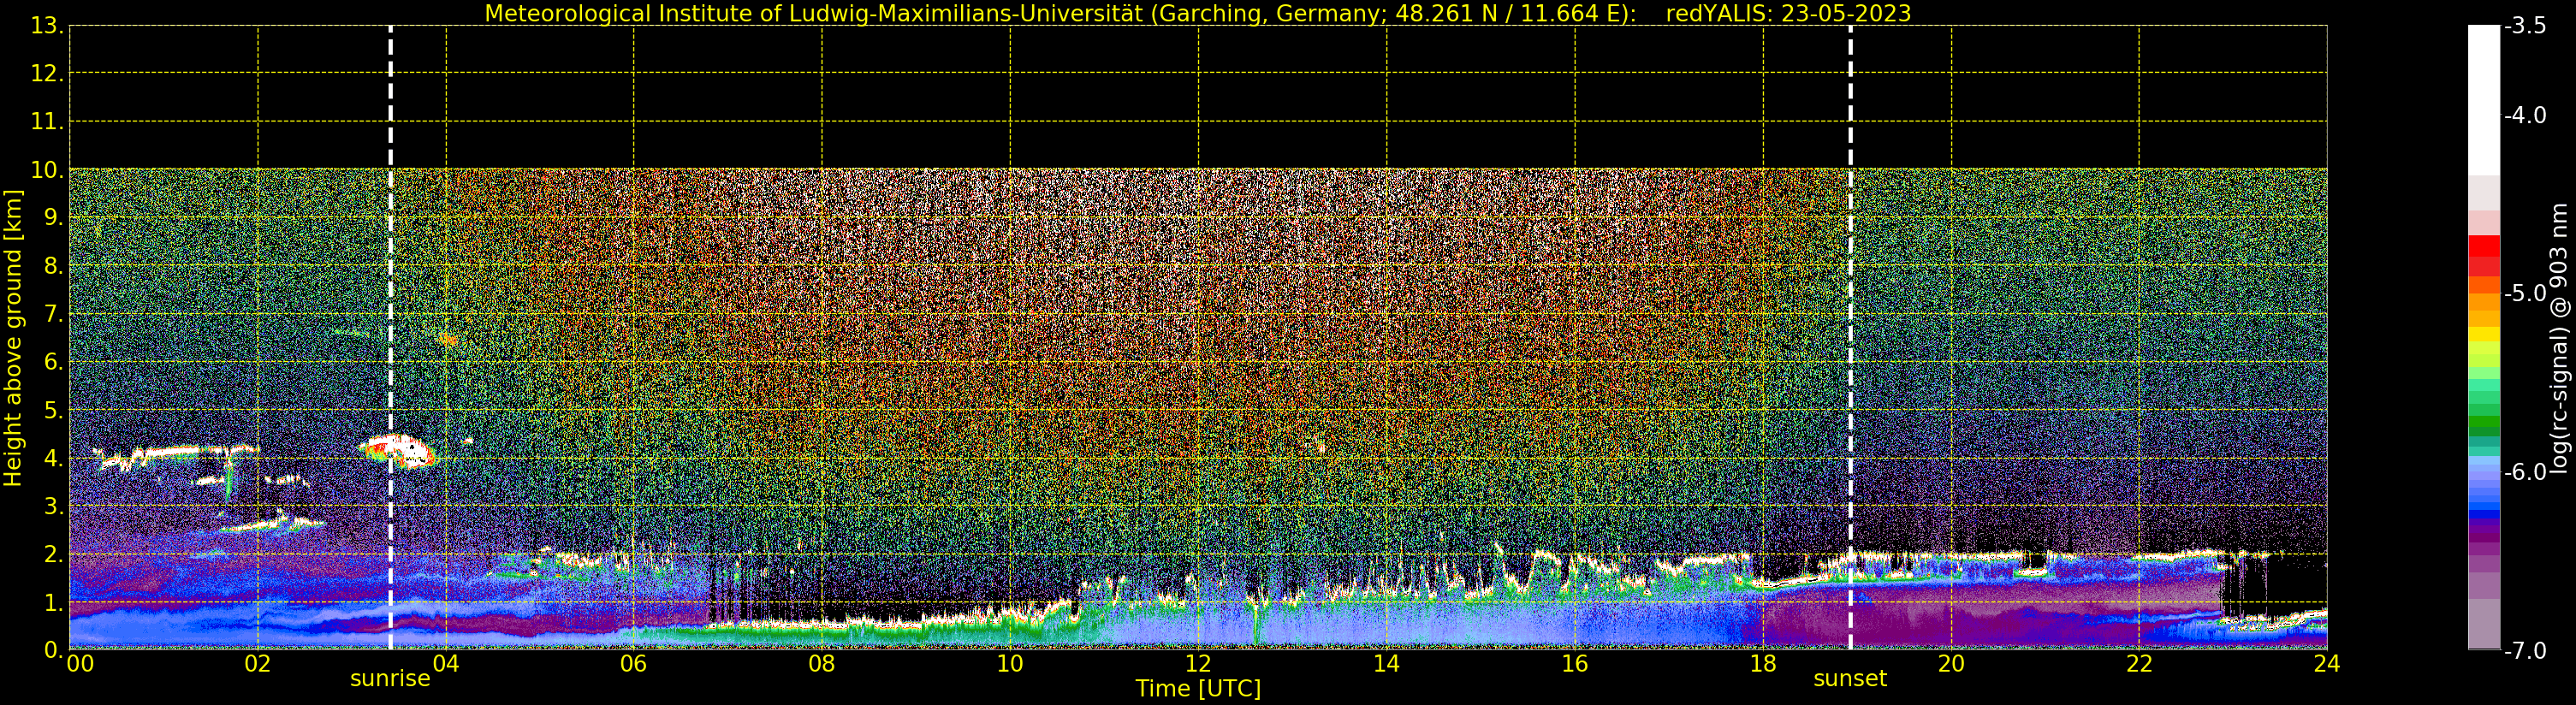
Task: Click the time tick label 08
Action: [822, 664]
